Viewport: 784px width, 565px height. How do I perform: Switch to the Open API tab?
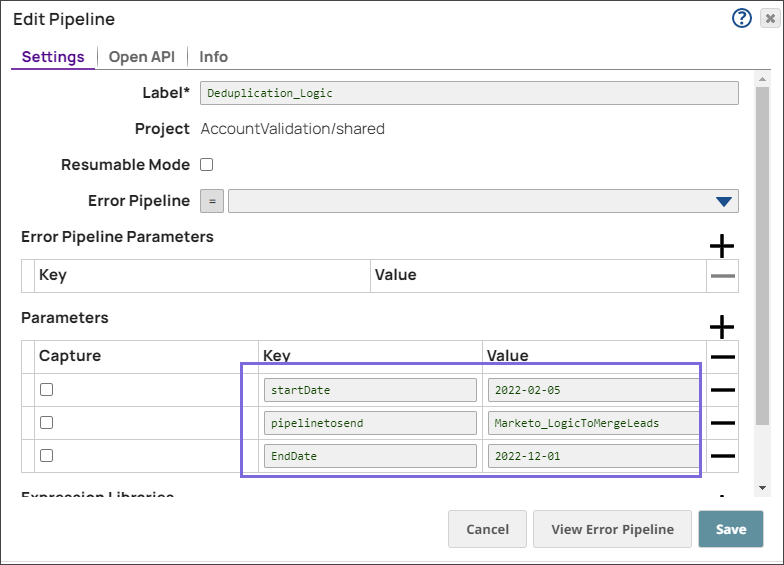point(142,56)
